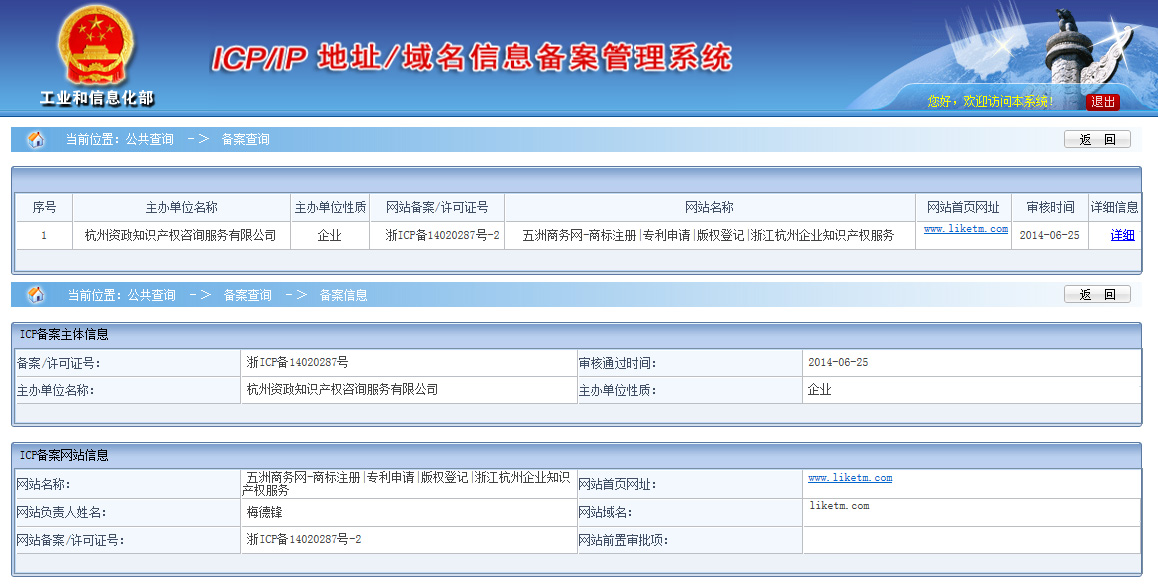Click 审核通过时间 label
Image resolution: width=1158 pixels, height=585 pixels.
tap(617, 363)
